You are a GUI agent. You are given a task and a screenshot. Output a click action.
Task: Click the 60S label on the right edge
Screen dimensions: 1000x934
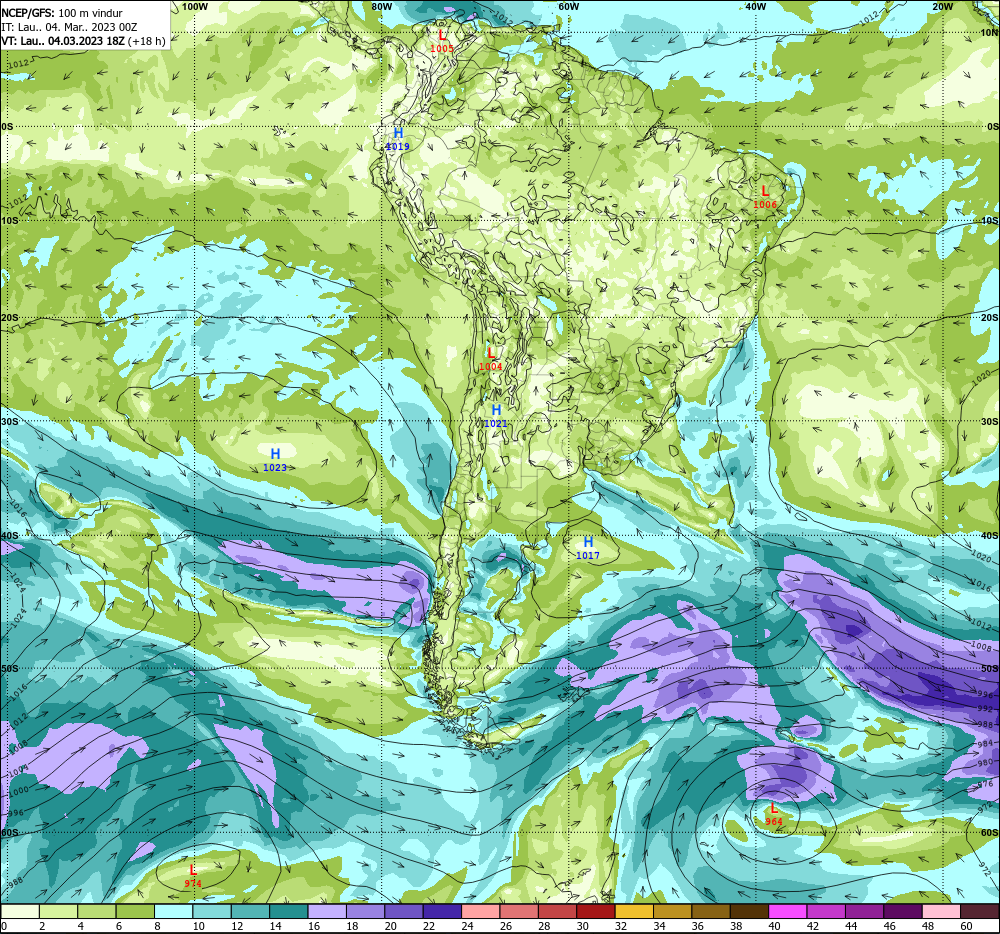(989, 833)
